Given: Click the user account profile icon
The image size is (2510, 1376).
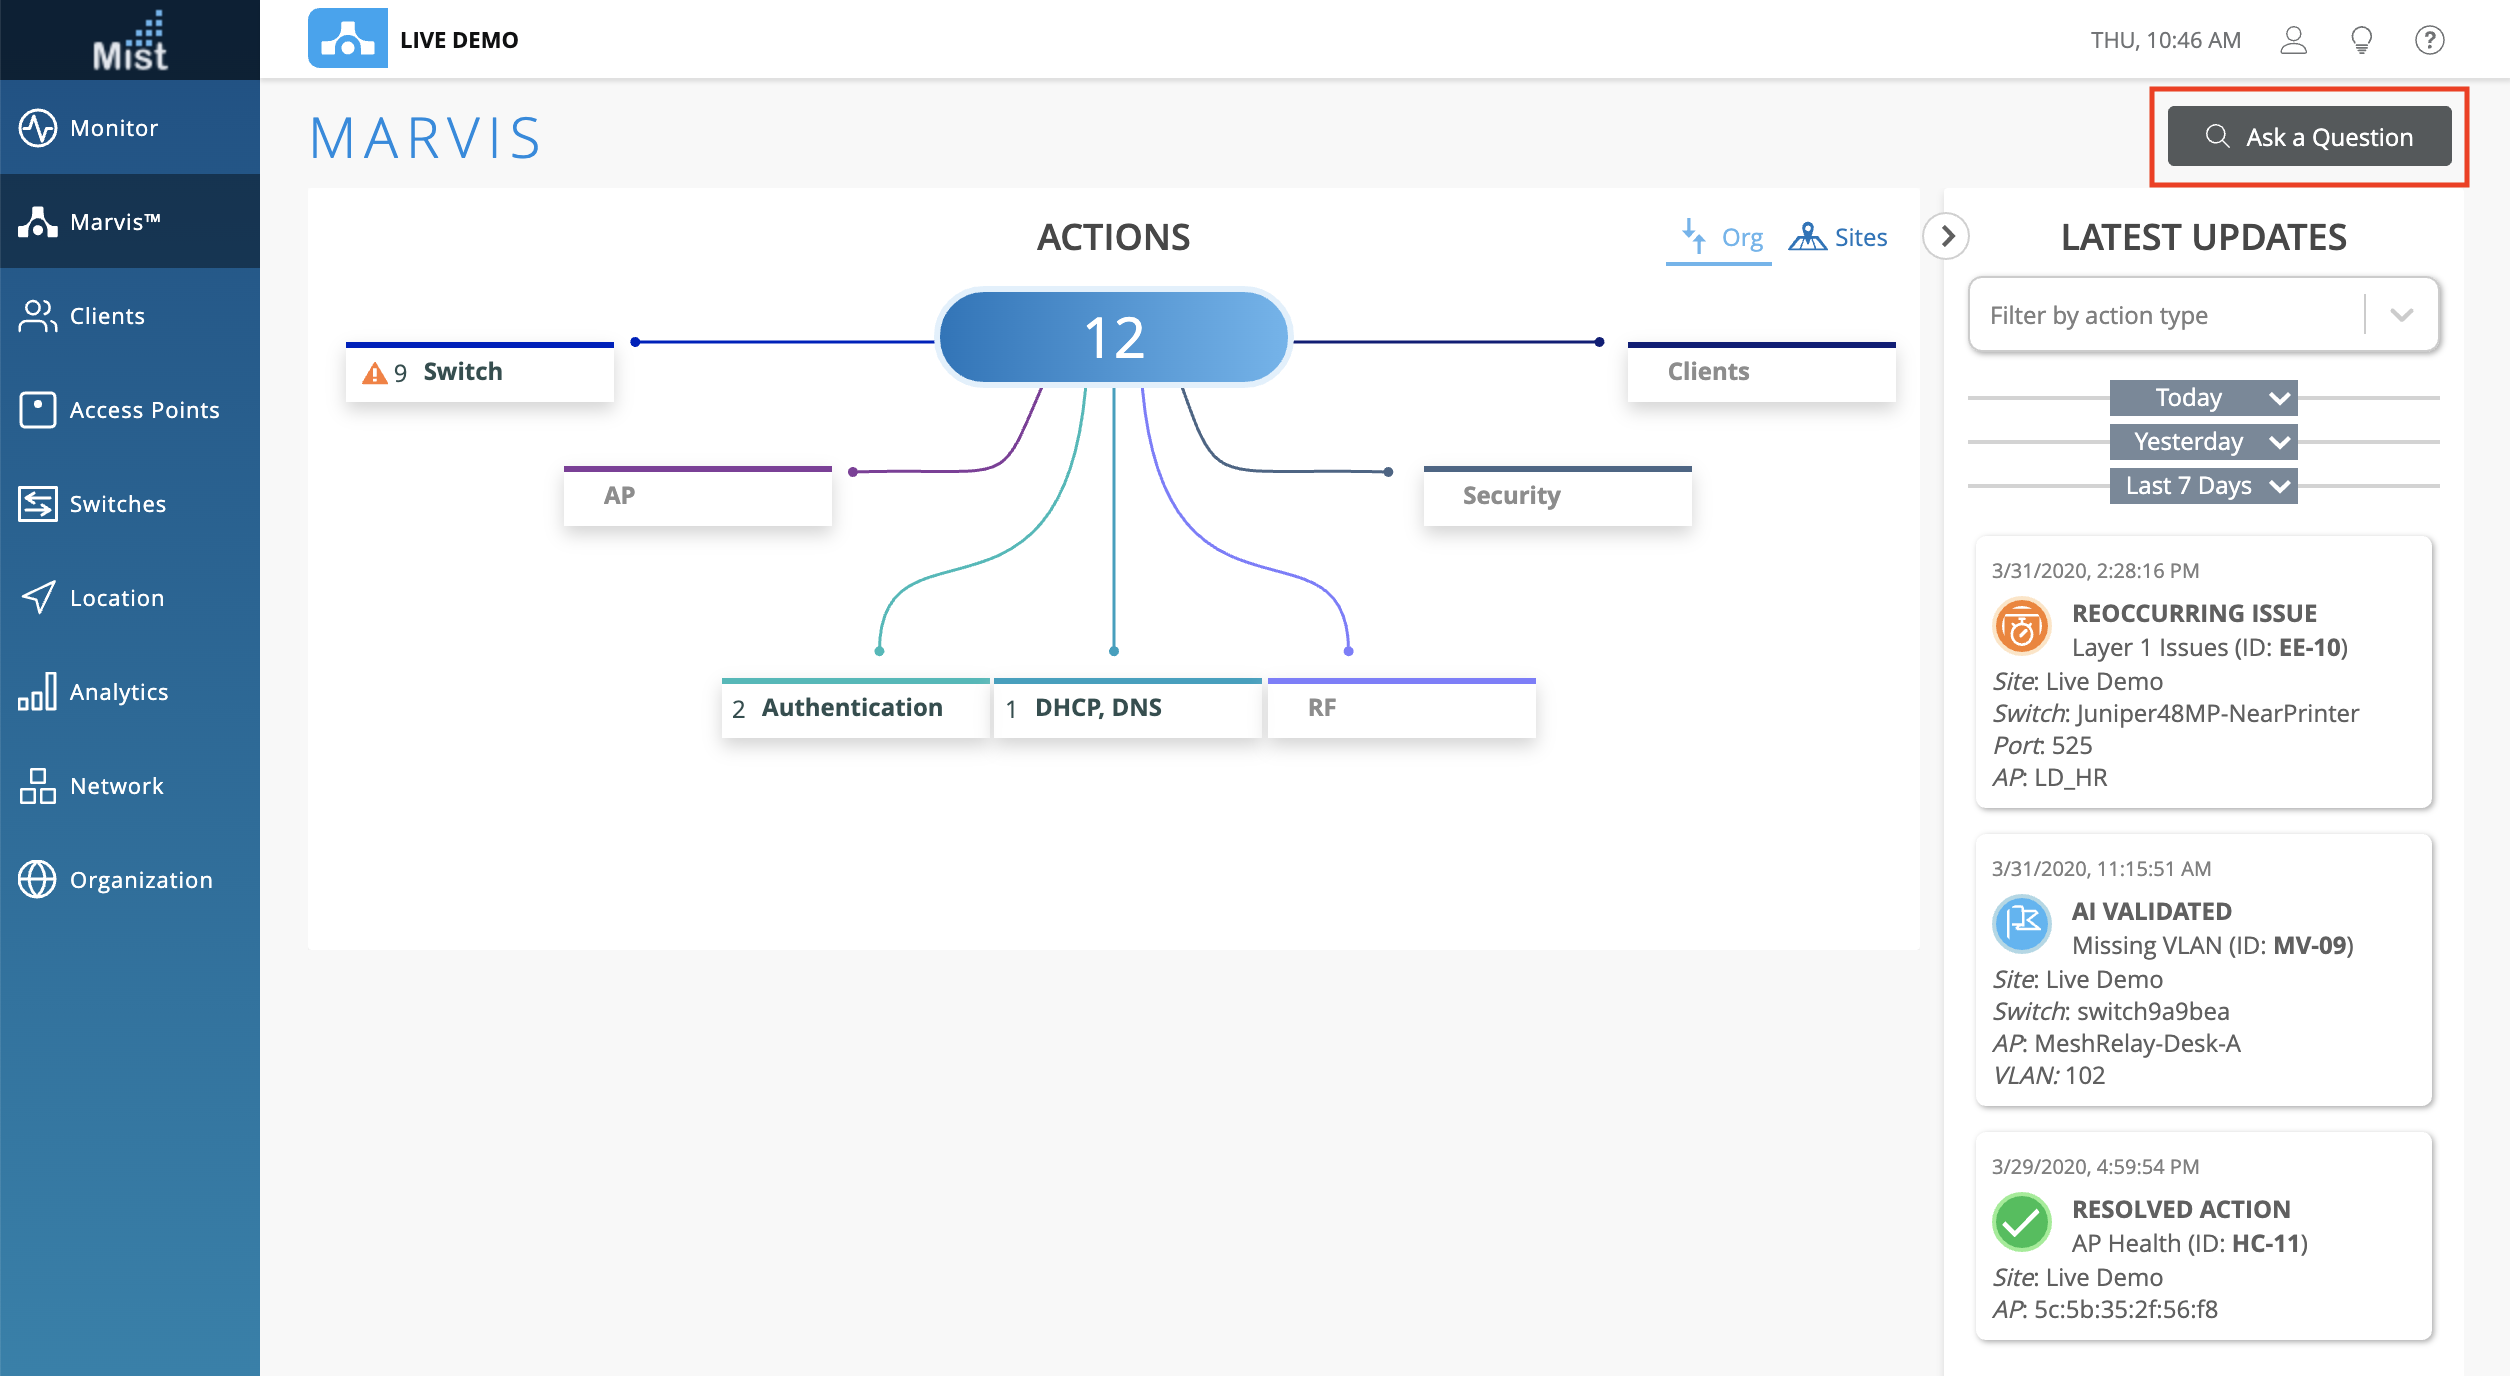Looking at the screenshot, I should (x=2293, y=40).
